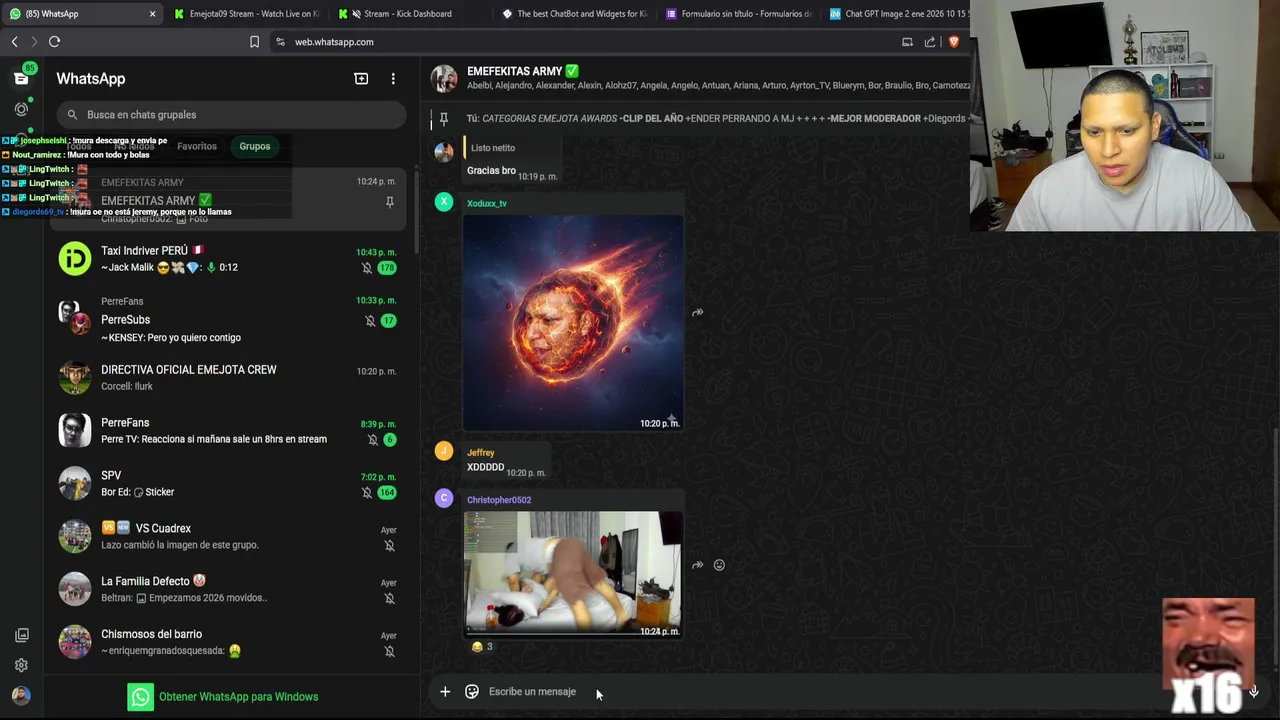Click the conversation scrollbar on chat pane

[x=1276, y=545]
